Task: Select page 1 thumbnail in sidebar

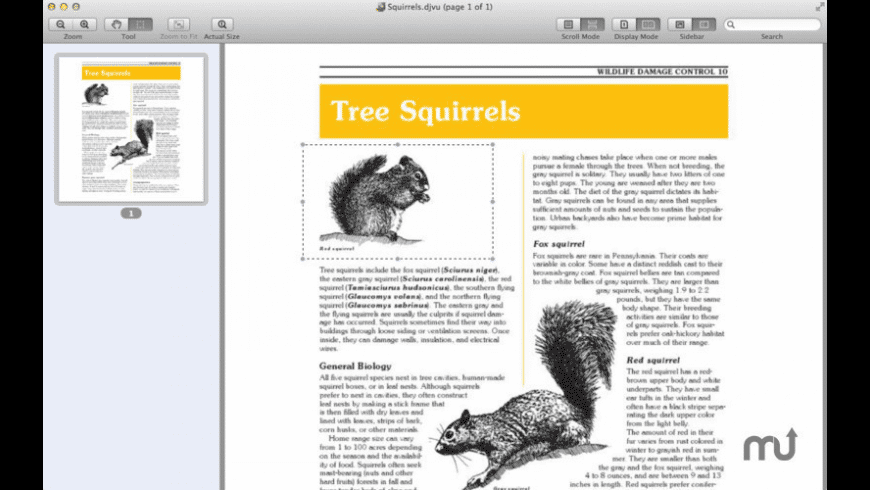Action: coord(131,129)
